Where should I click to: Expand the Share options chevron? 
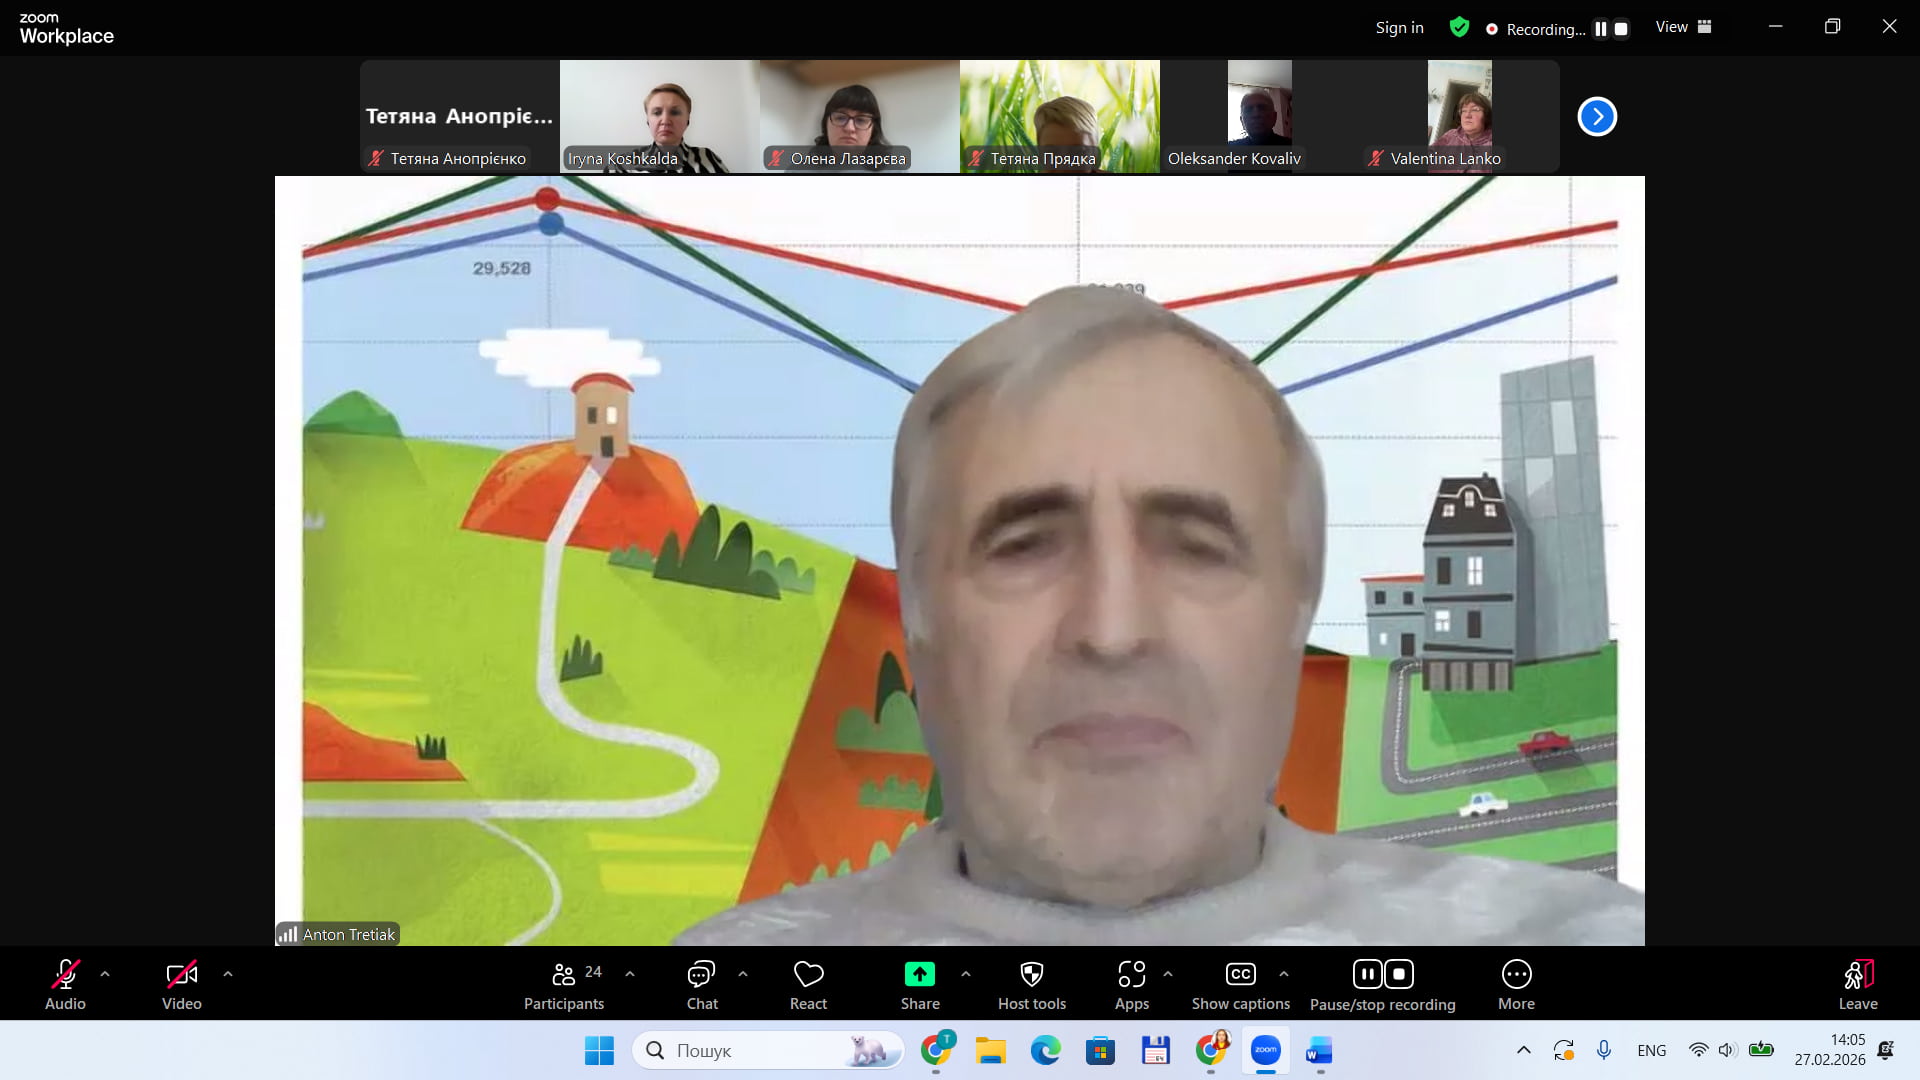(x=966, y=973)
